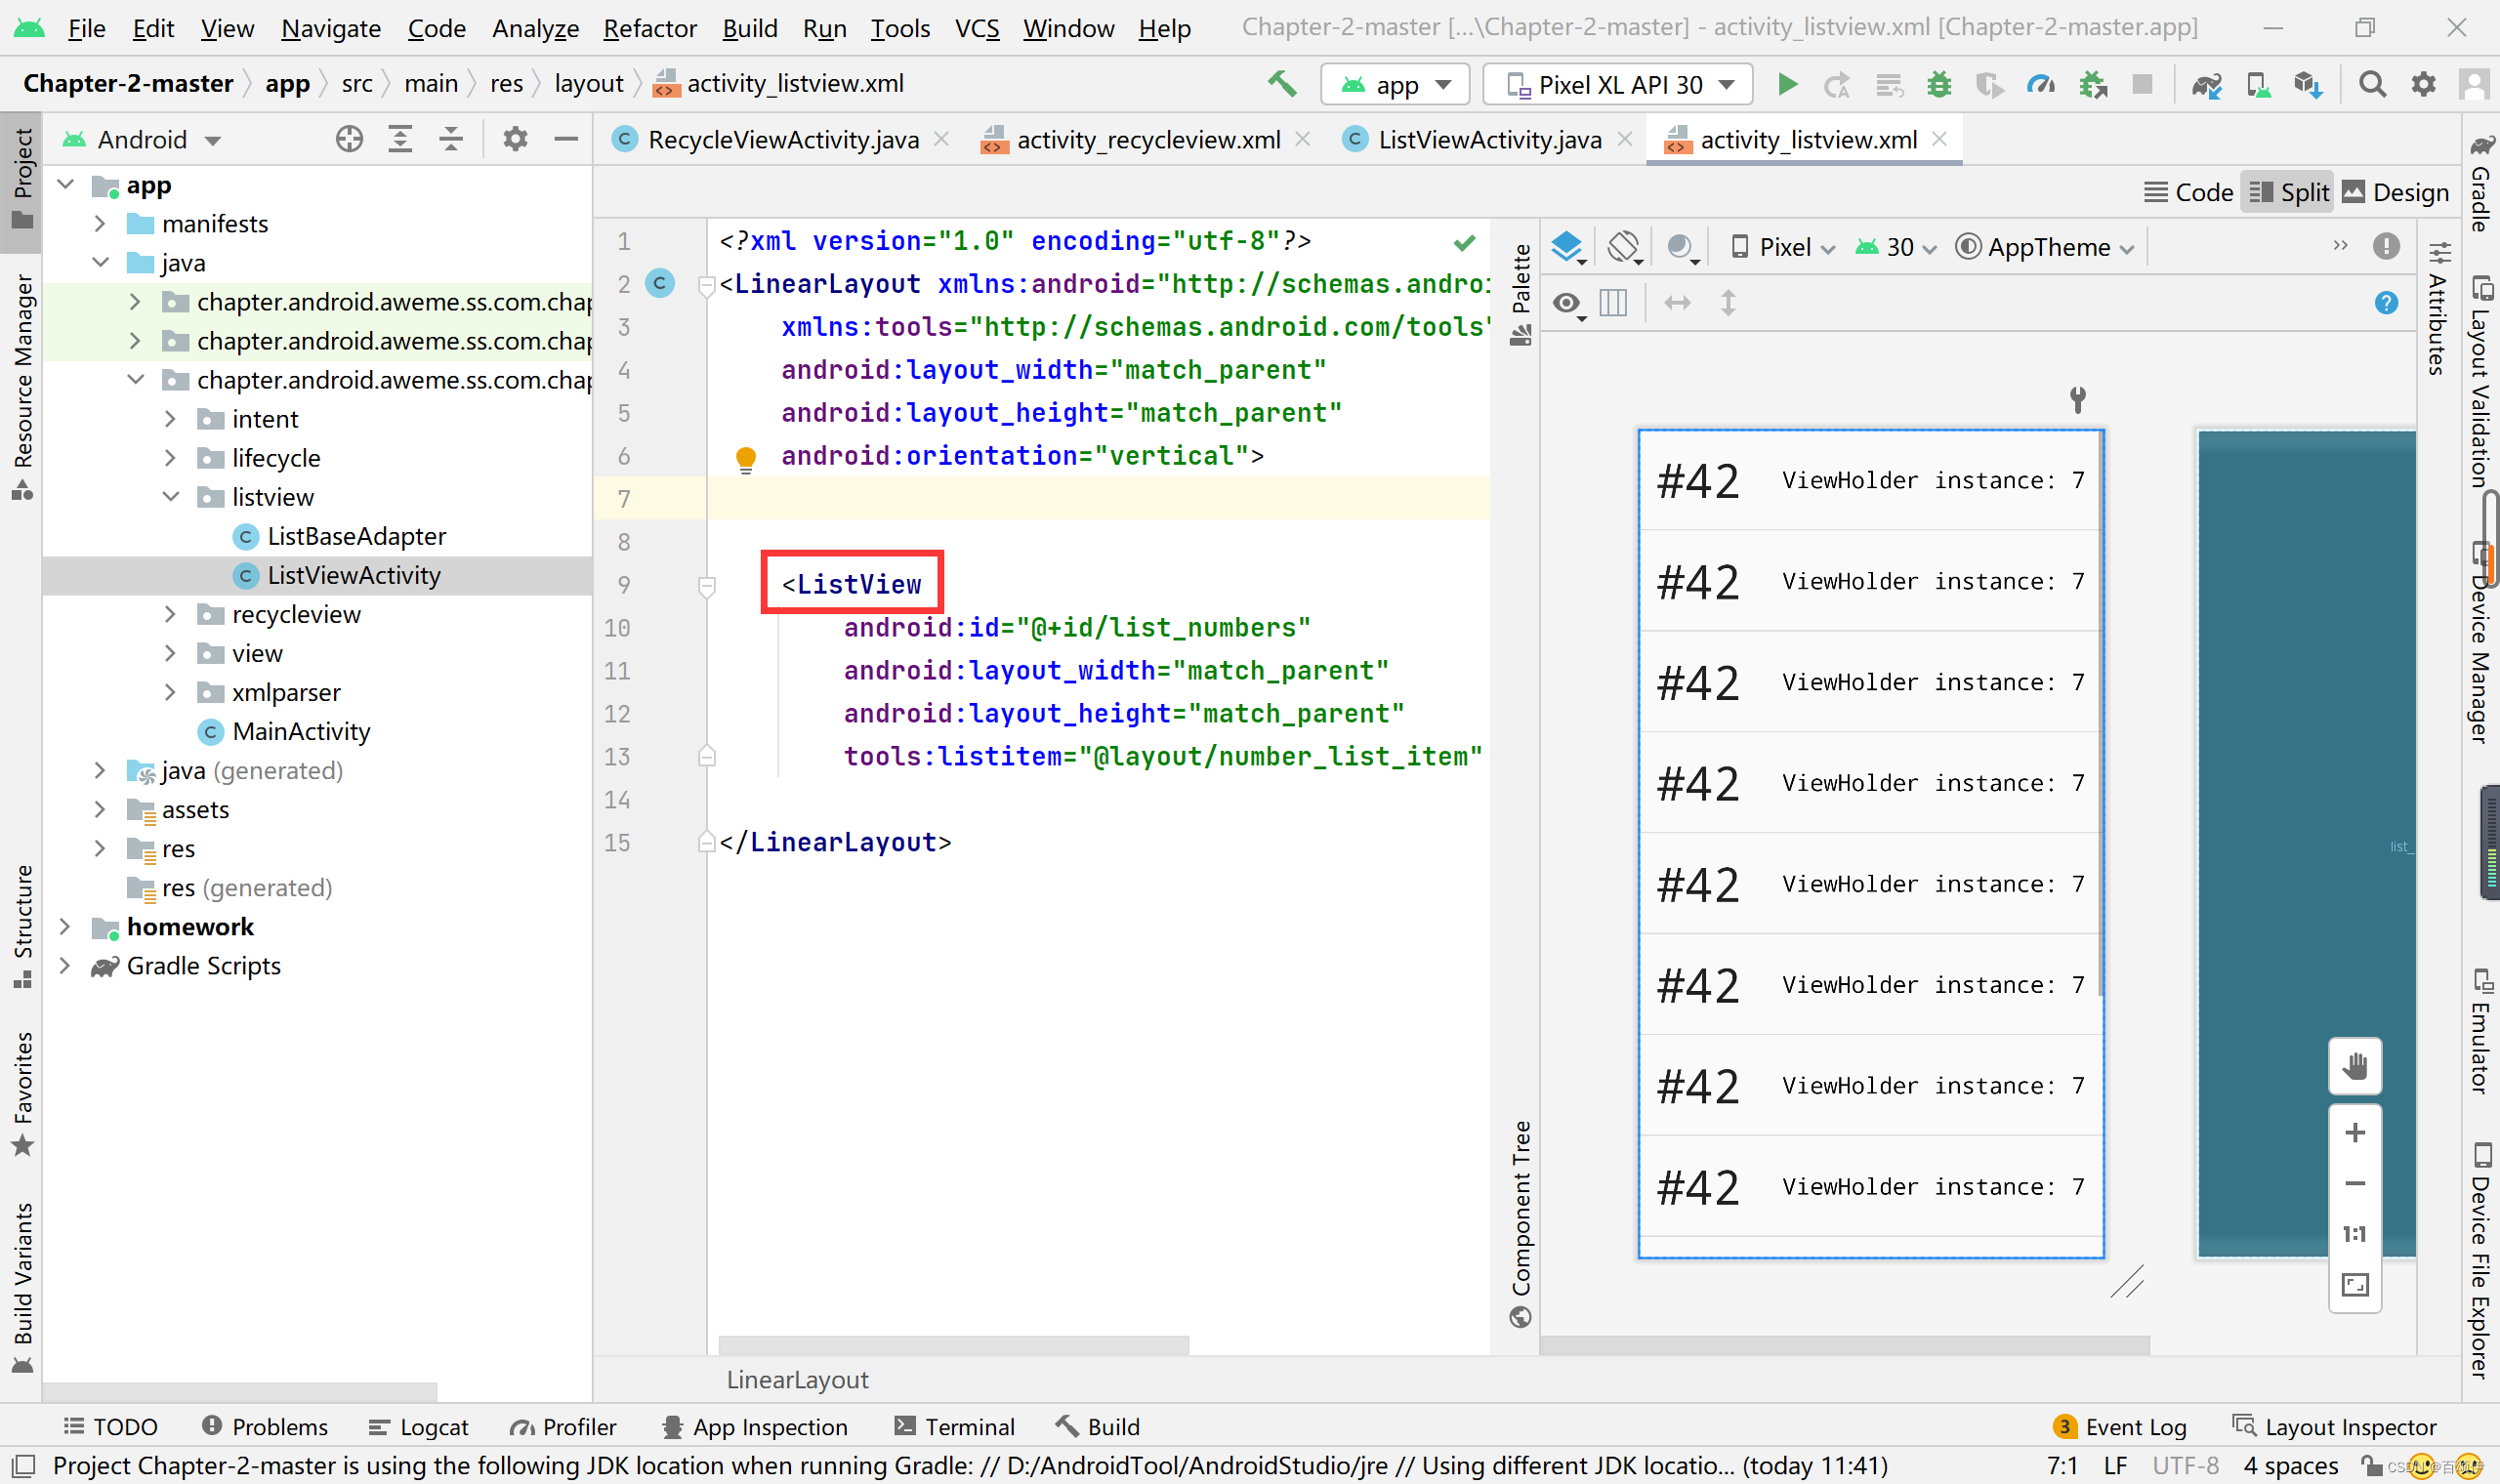This screenshot has width=2500, height=1484.
Task: Click the orientation rotate icon in design toolbar
Action: click(x=1624, y=247)
